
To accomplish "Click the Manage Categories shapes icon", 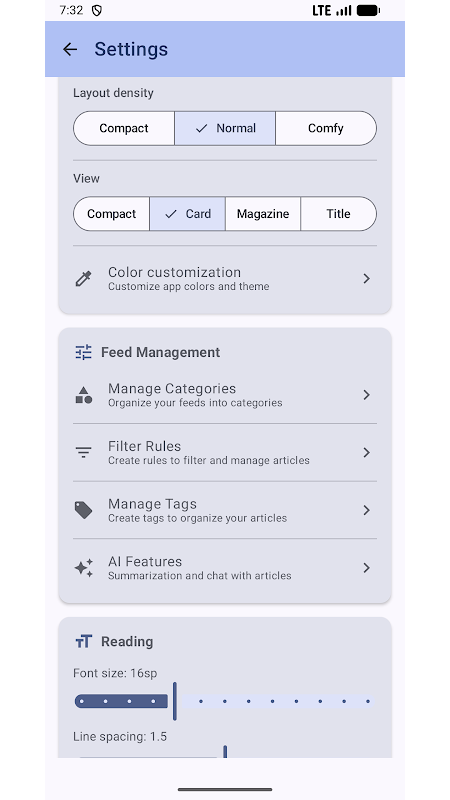I will 83,395.
